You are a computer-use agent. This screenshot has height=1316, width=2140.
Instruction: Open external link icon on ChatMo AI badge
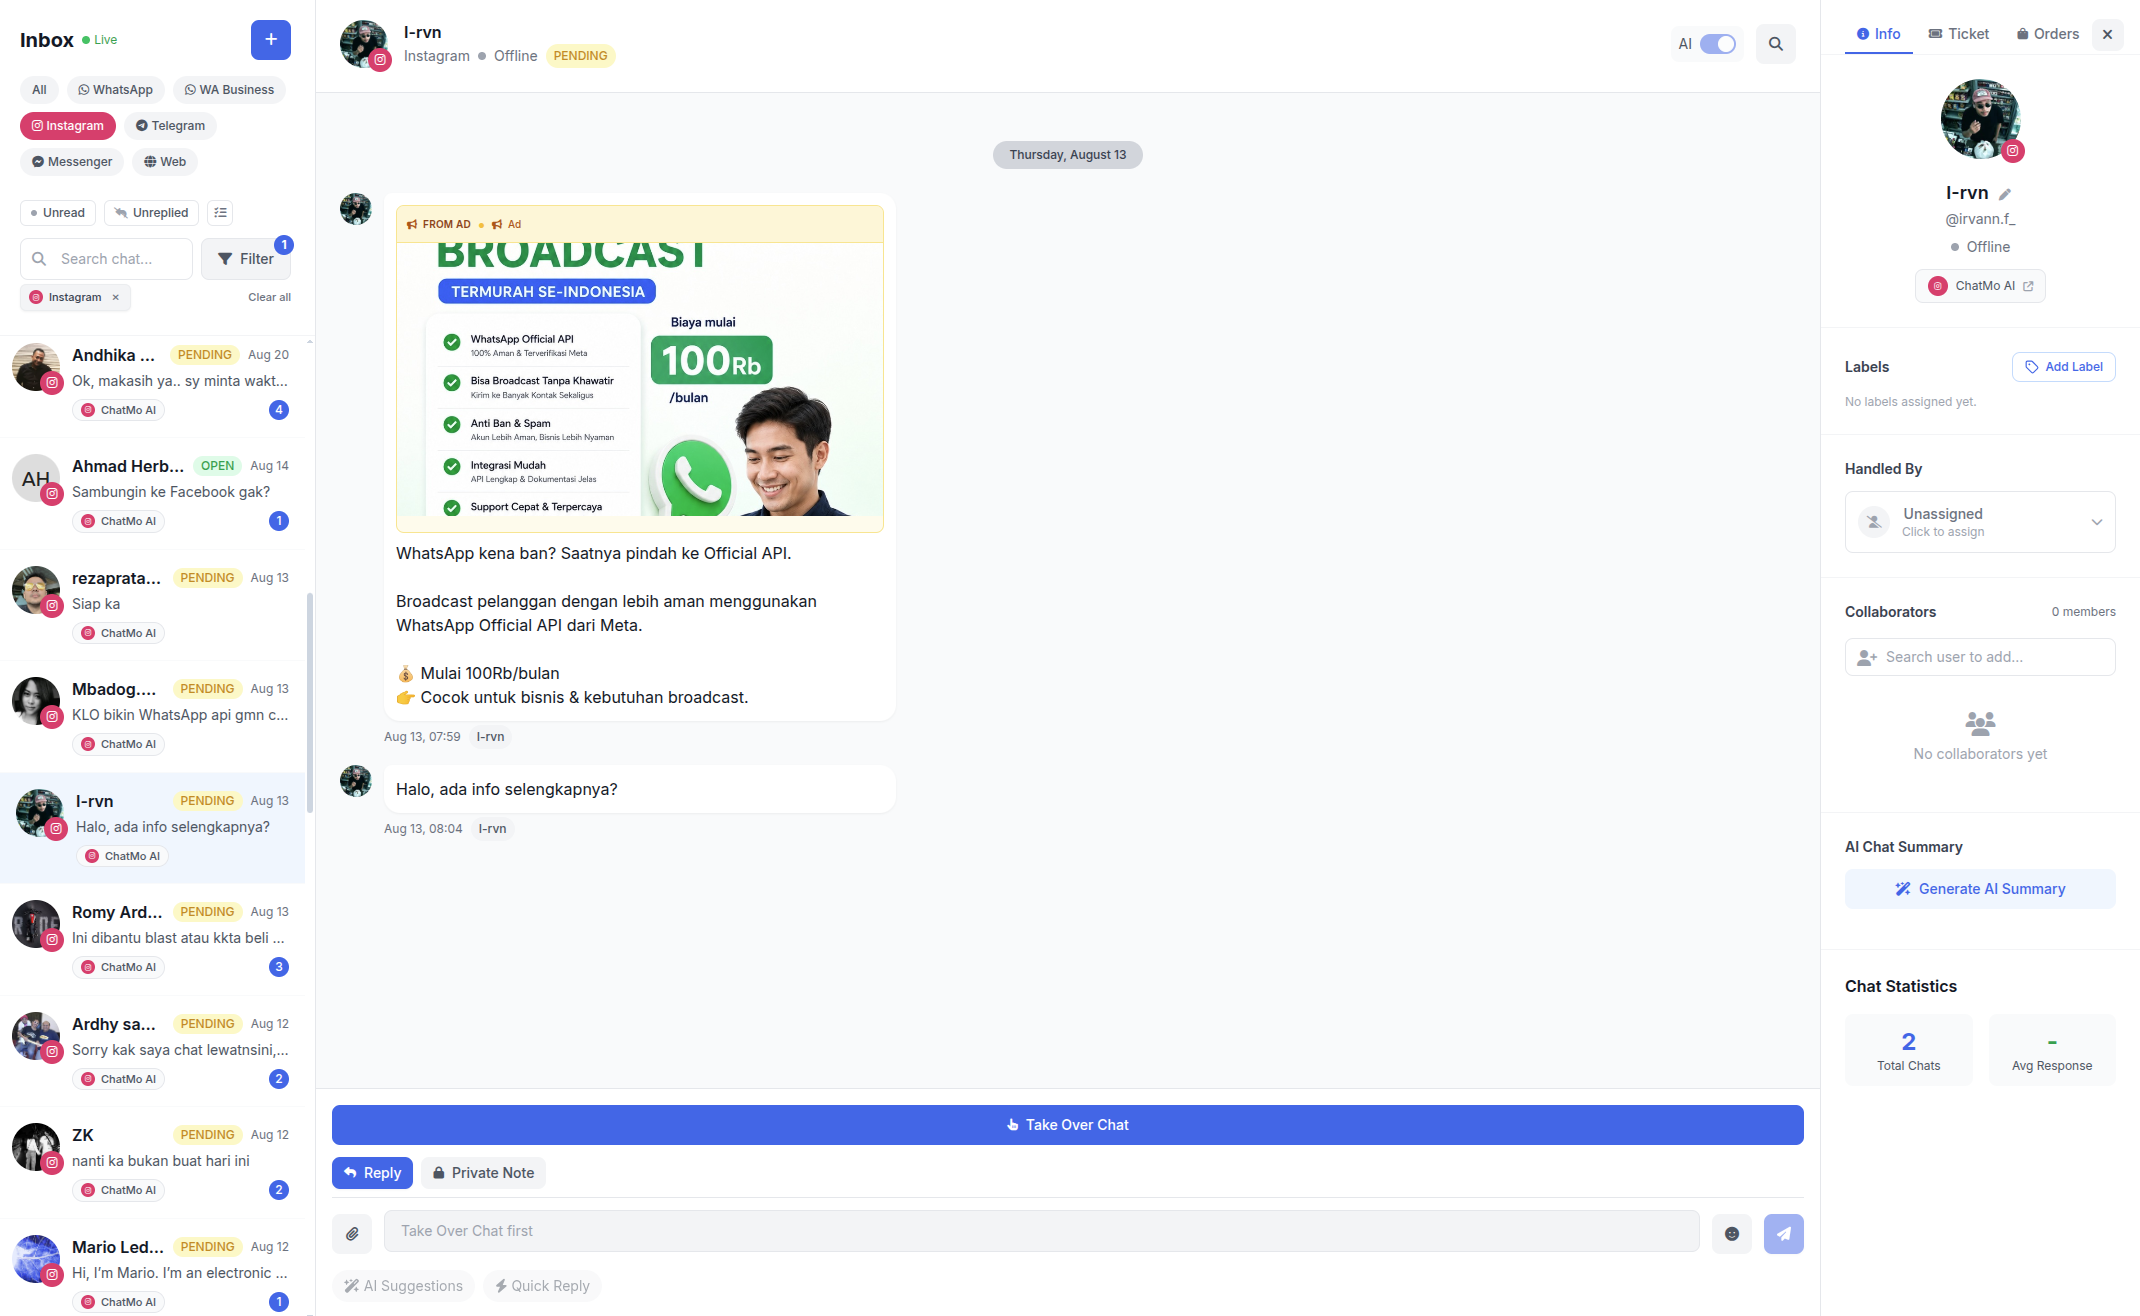[2028, 286]
